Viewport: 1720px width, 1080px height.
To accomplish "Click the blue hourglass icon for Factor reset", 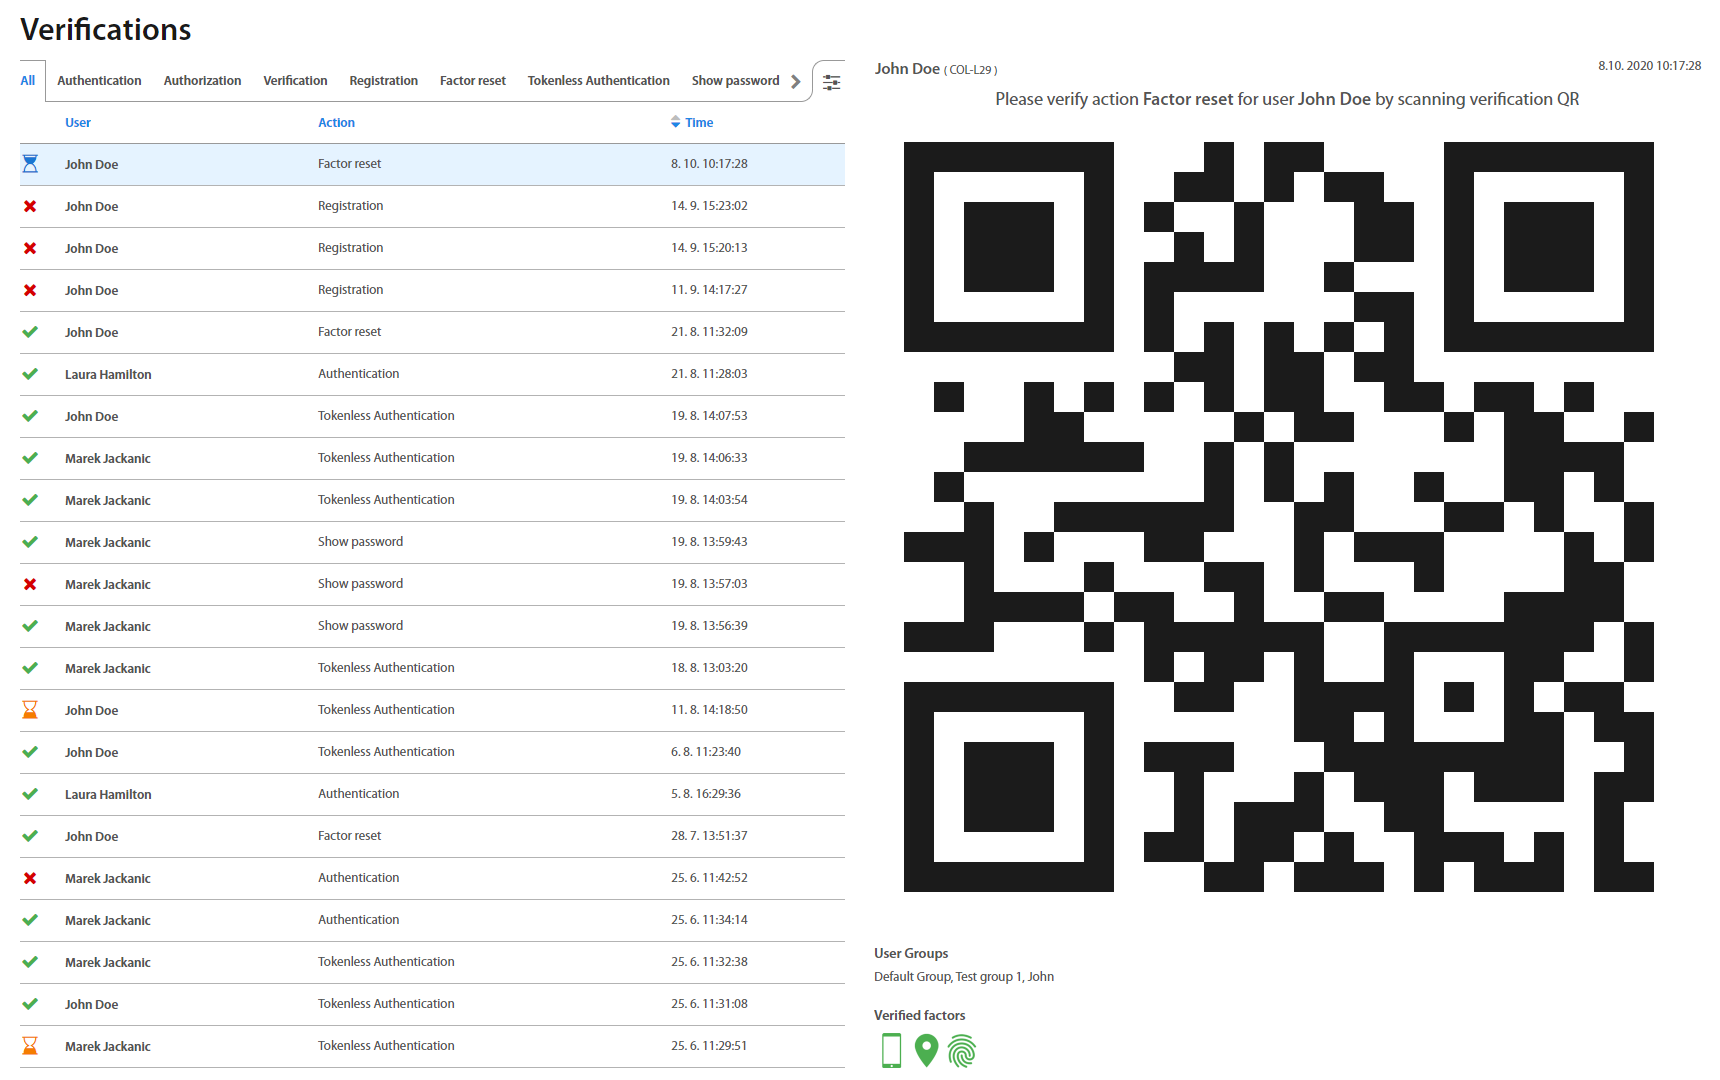I will coord(30,164).
